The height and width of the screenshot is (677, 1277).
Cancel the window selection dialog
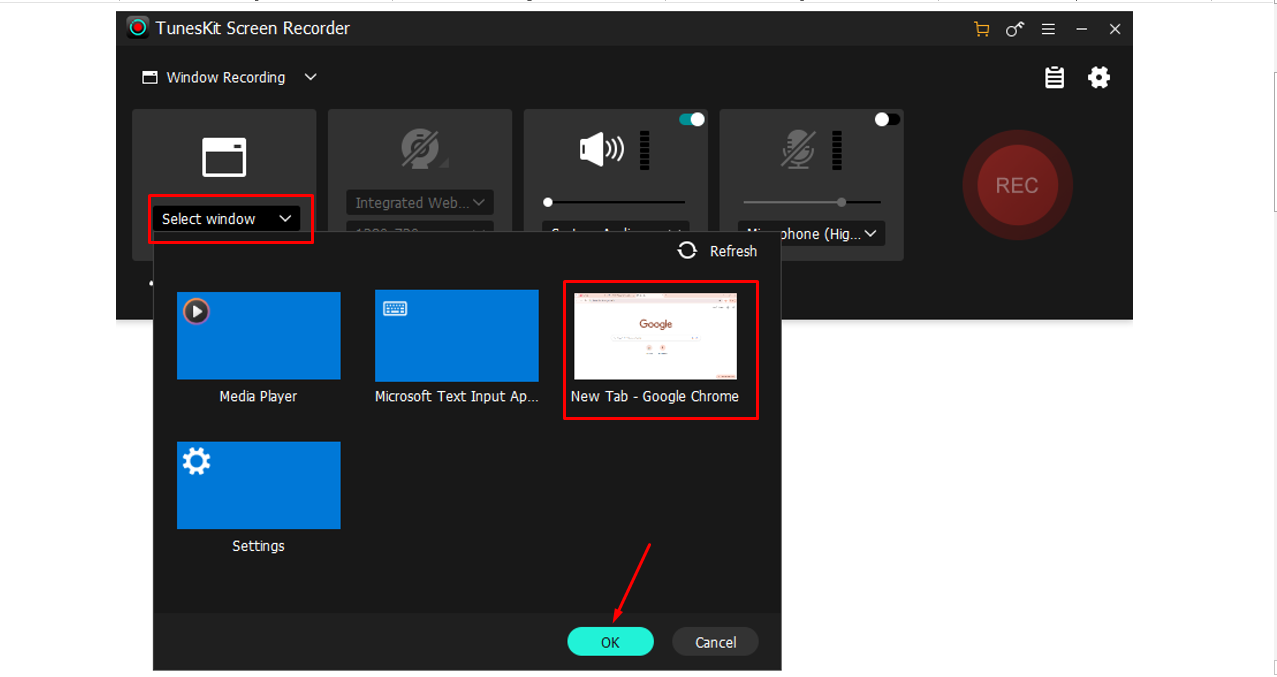tap(714, 642)
